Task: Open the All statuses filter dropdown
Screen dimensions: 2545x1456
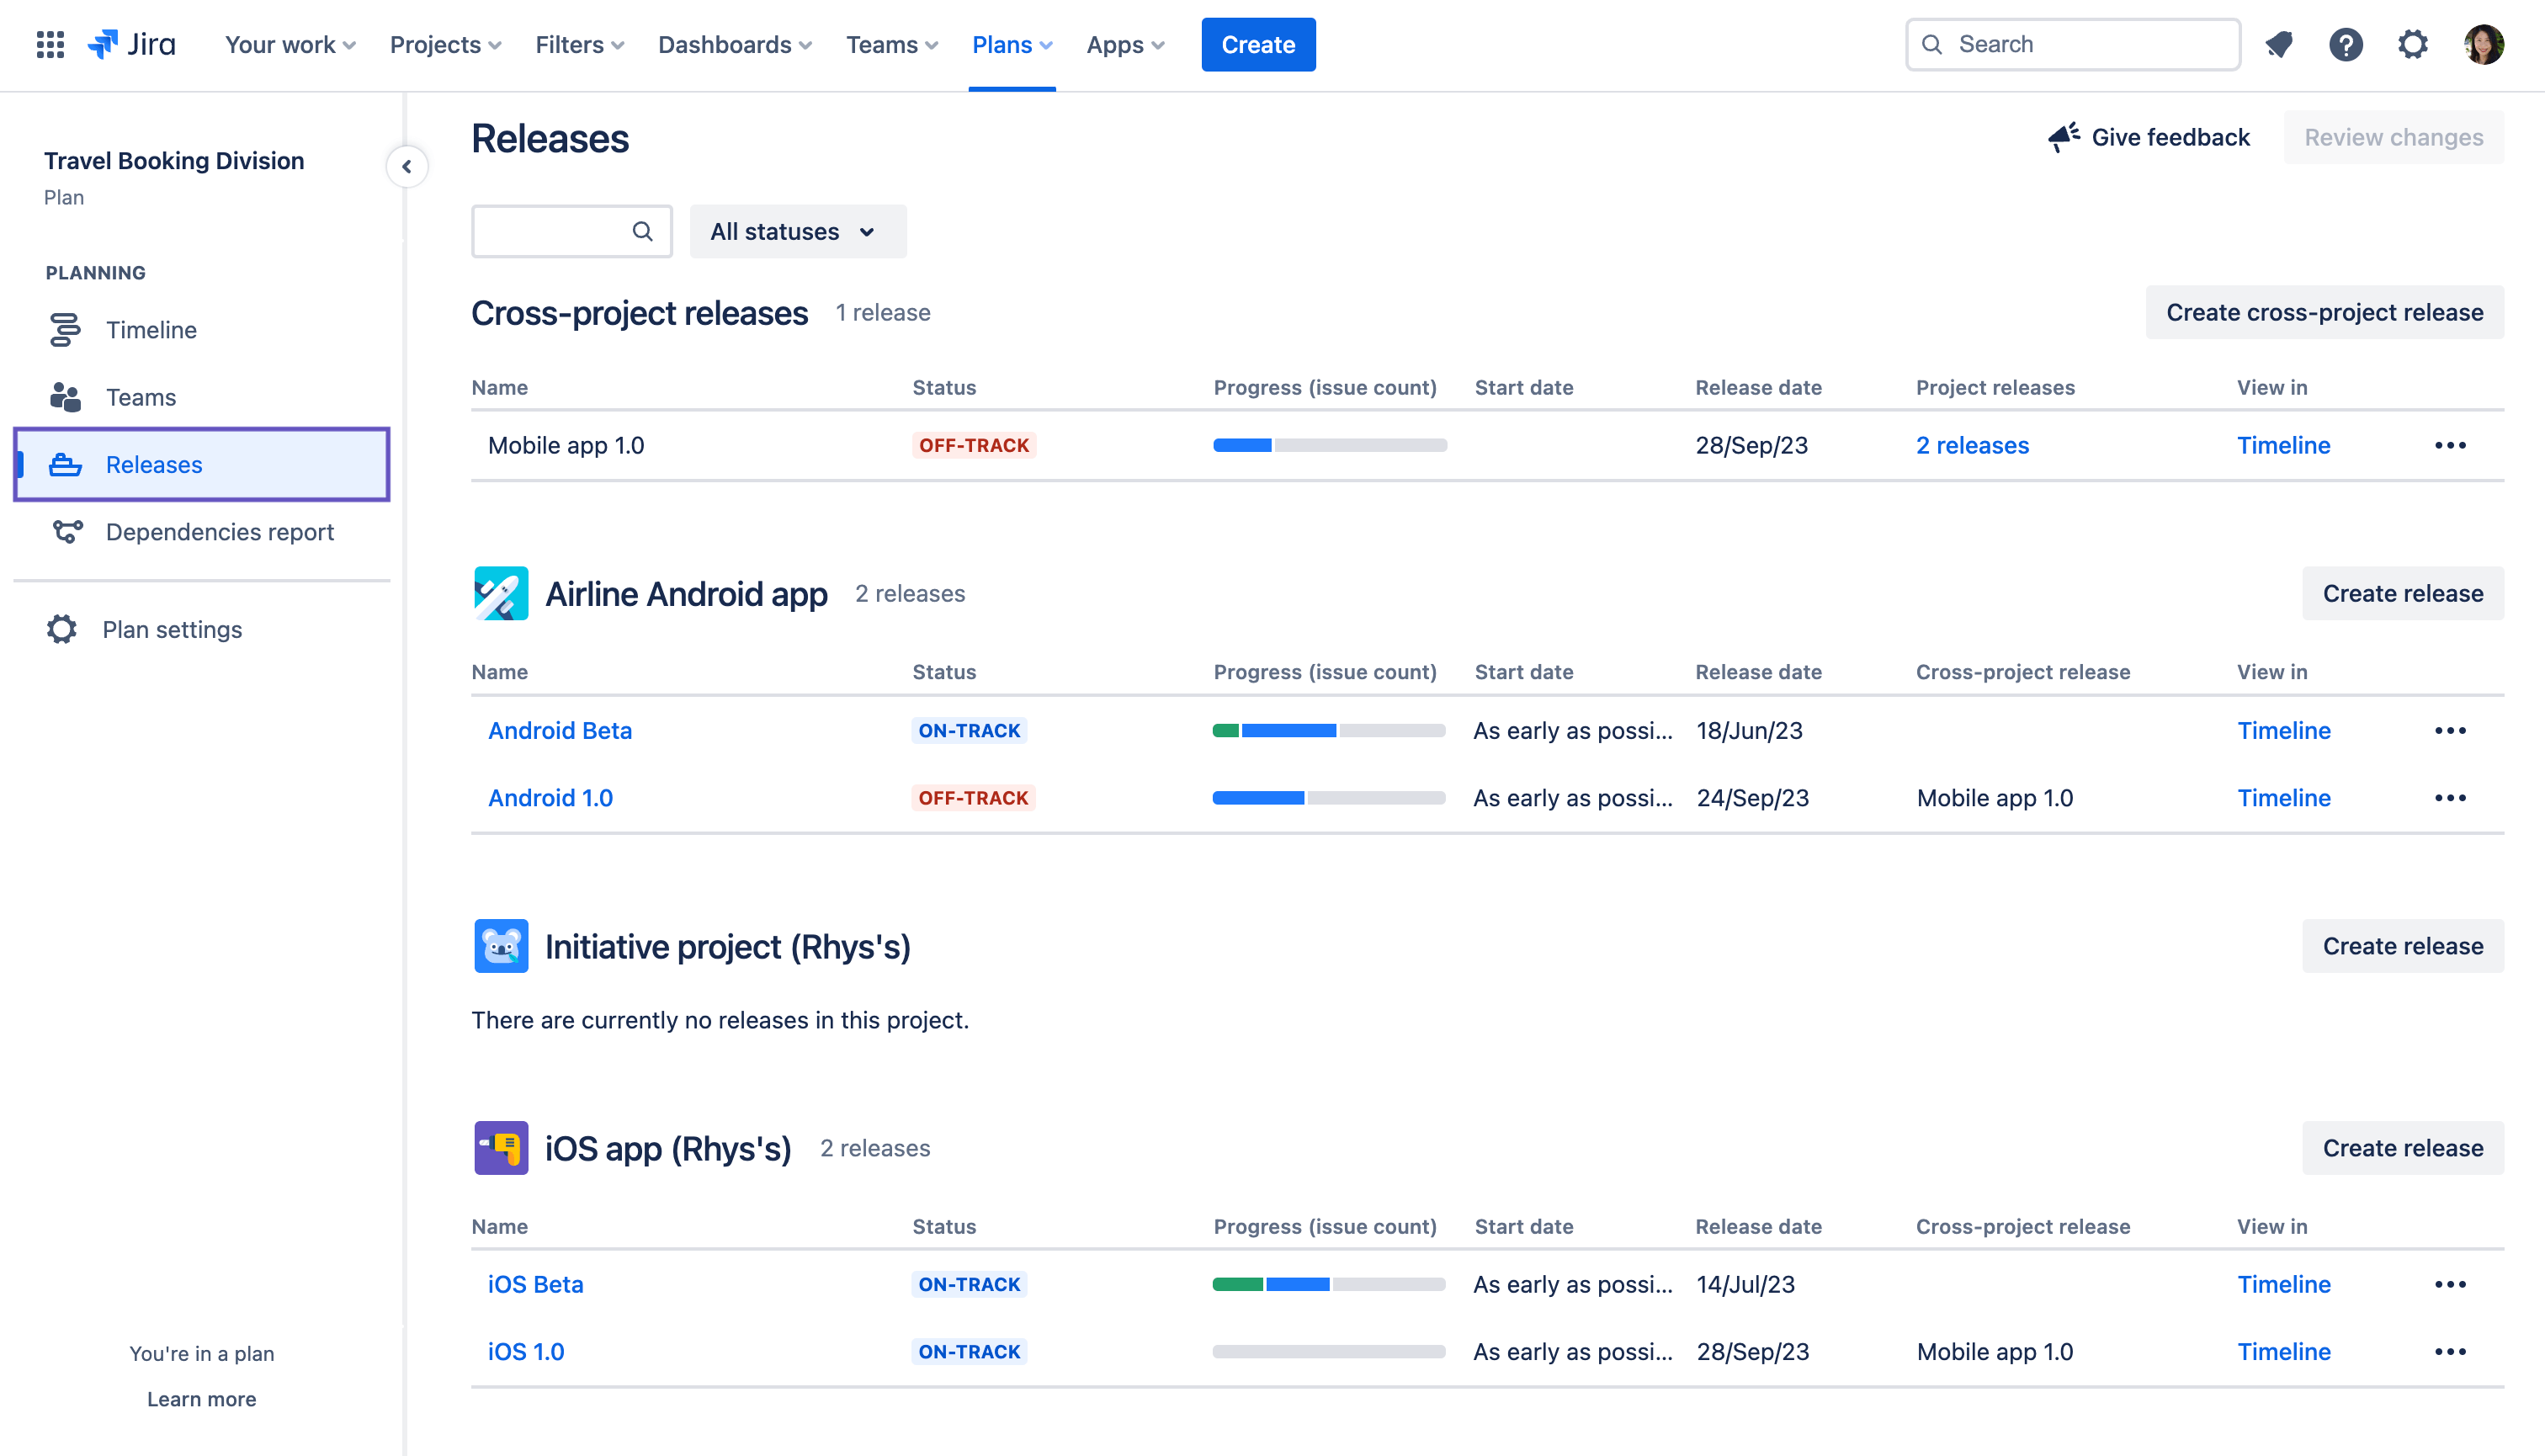Action: point(797,231)
